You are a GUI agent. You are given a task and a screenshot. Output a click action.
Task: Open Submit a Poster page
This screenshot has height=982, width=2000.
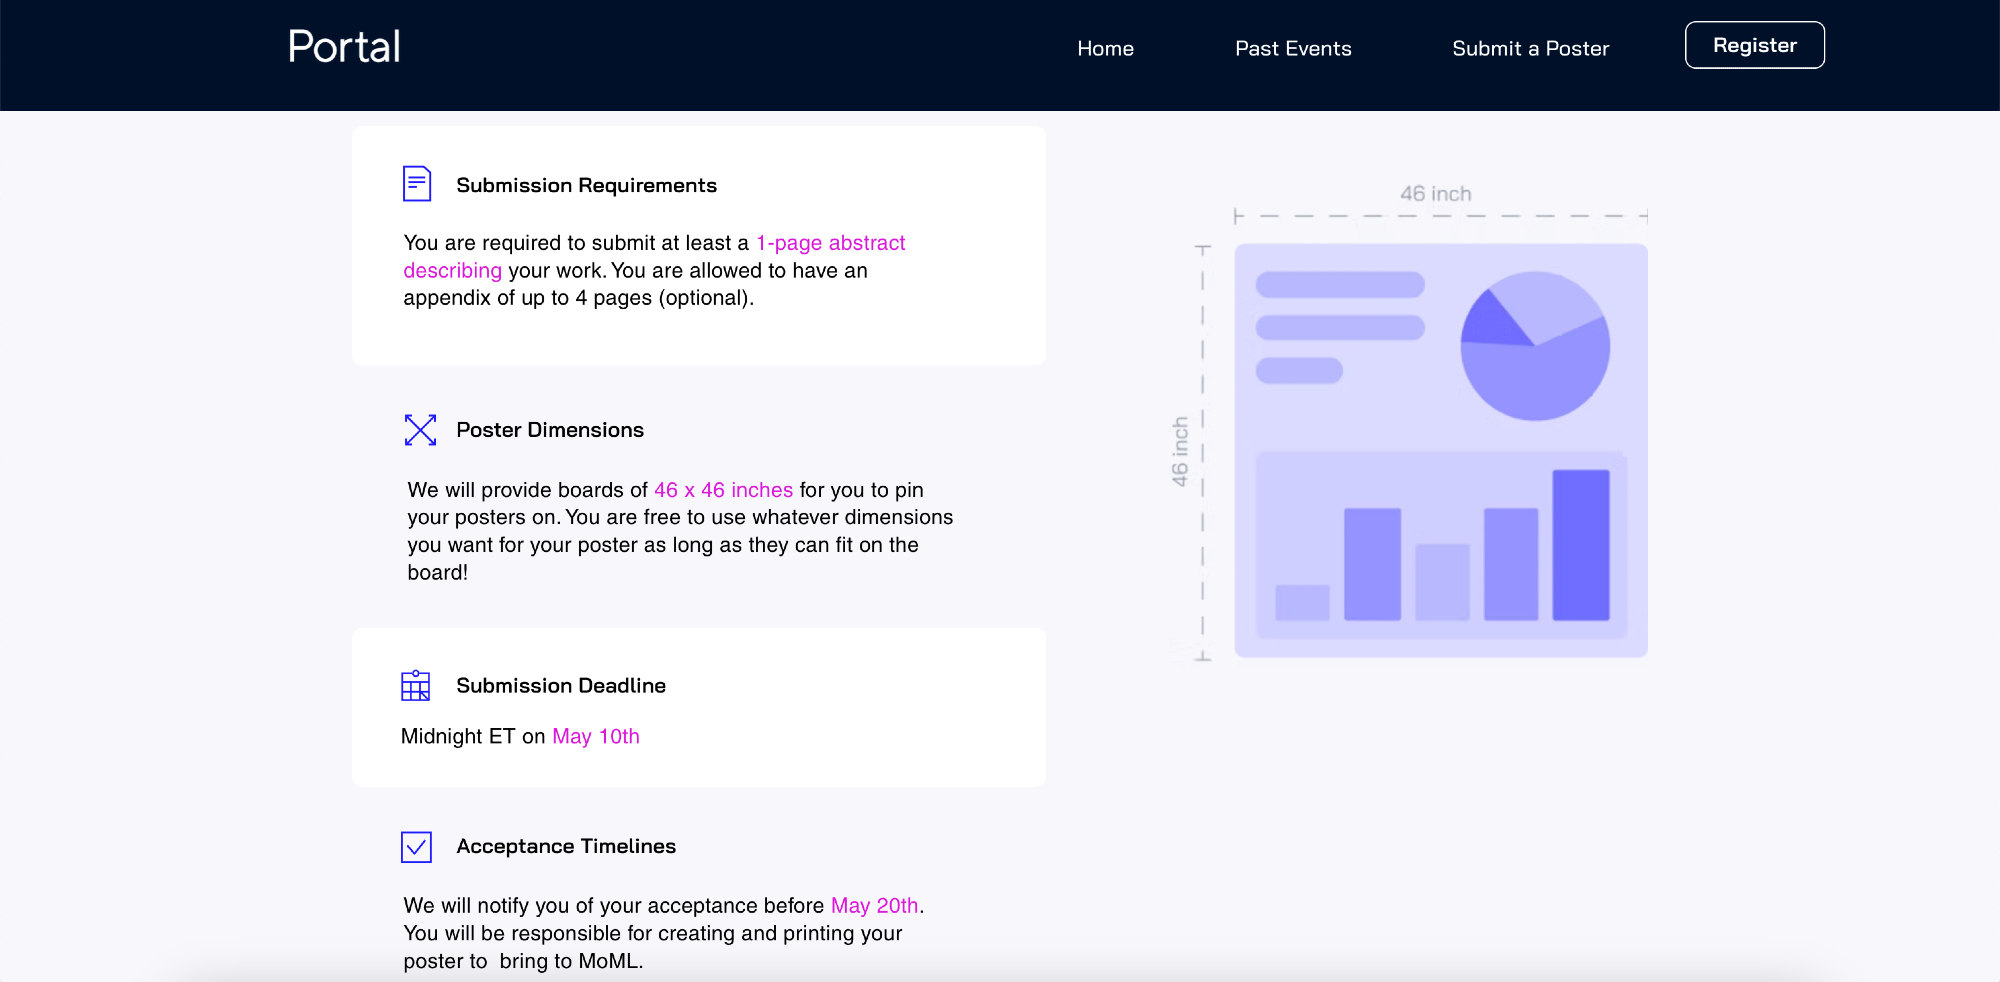pos(1530,48)
